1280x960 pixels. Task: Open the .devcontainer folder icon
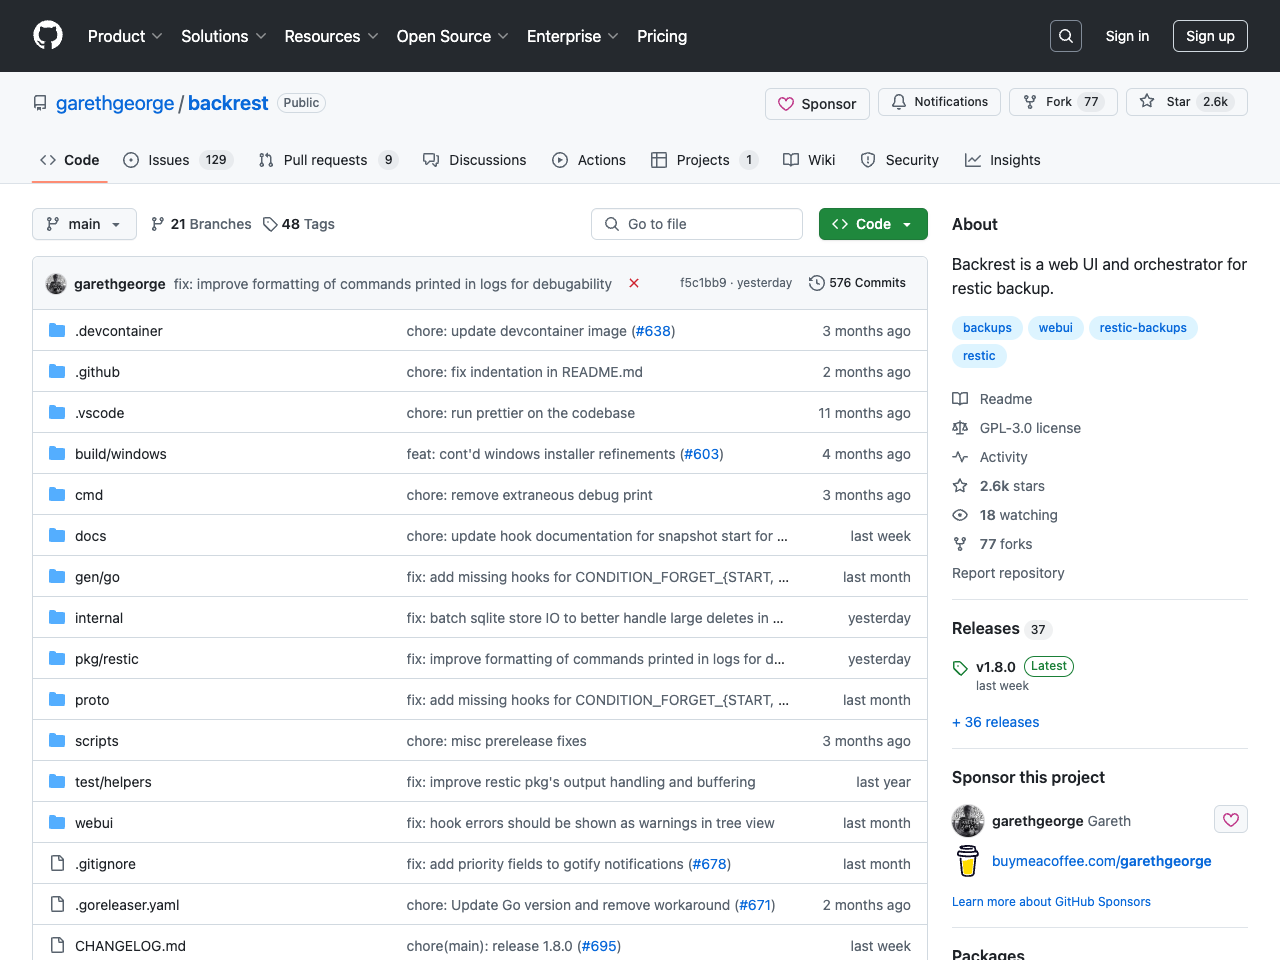pos(57,330)
